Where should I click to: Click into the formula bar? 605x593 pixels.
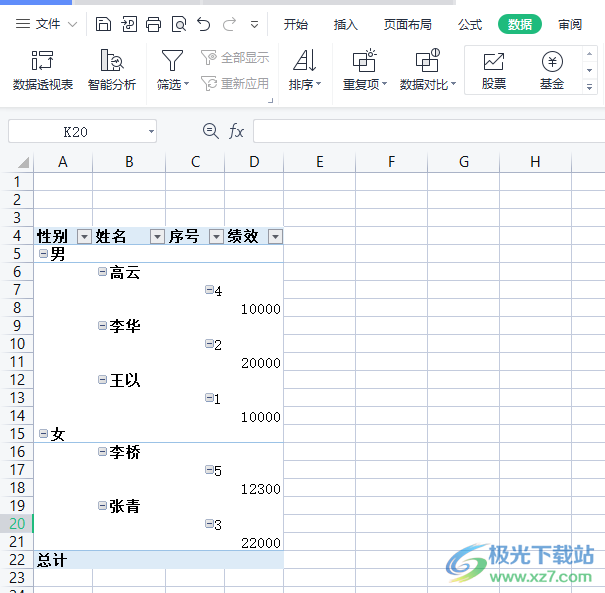click(429, 131)
